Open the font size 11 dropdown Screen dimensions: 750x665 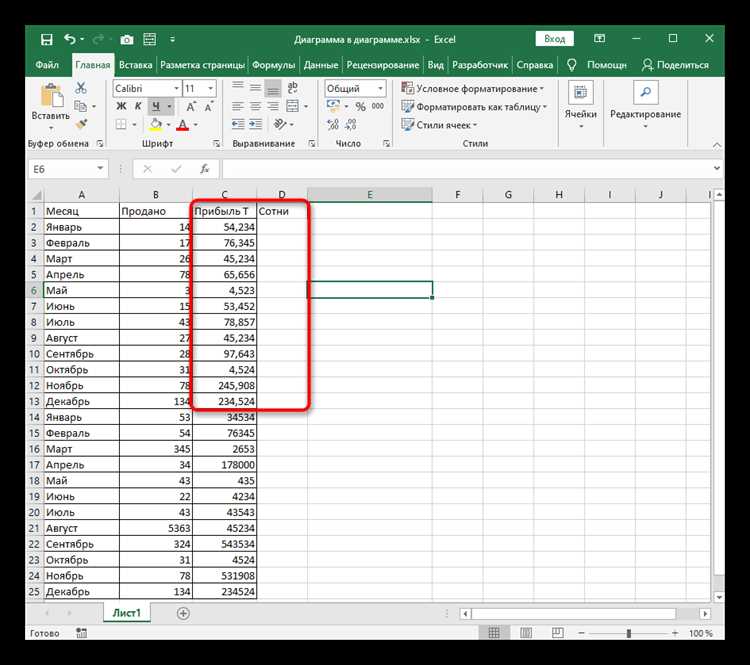point(210,89)
